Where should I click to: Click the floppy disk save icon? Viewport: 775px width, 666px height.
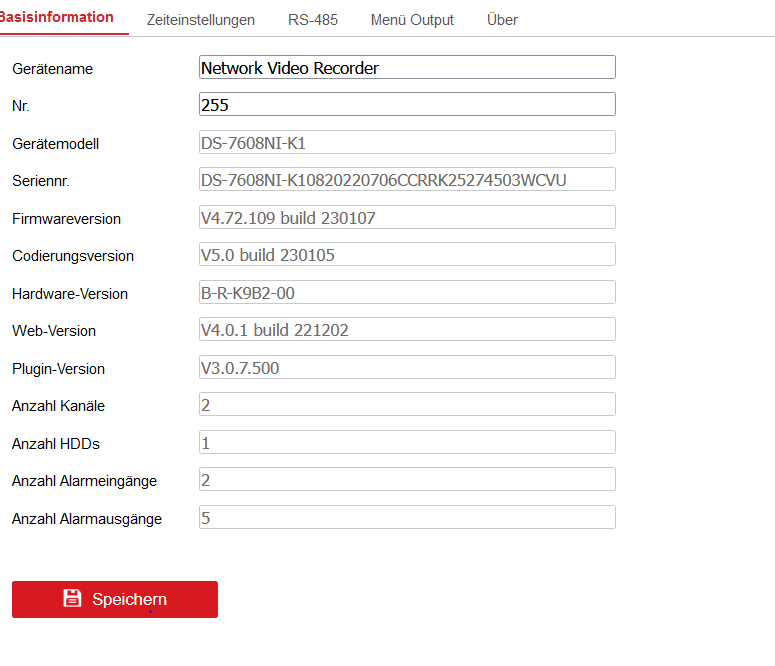click(72, 598)
